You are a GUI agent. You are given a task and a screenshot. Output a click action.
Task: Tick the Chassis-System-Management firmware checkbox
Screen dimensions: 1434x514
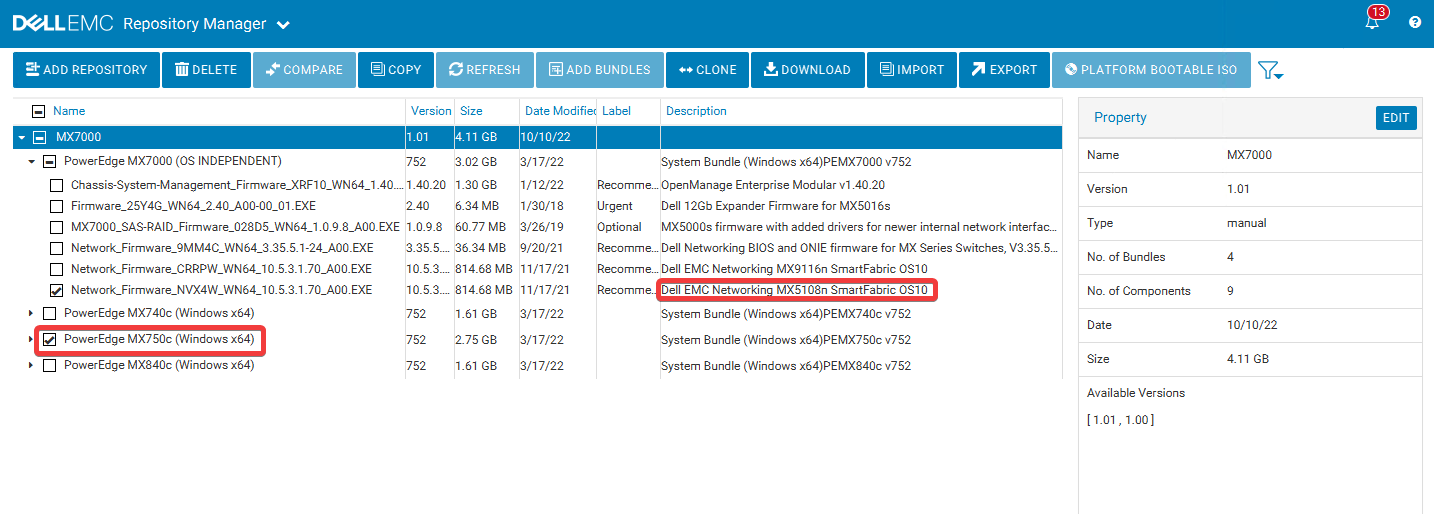(56, 185)
